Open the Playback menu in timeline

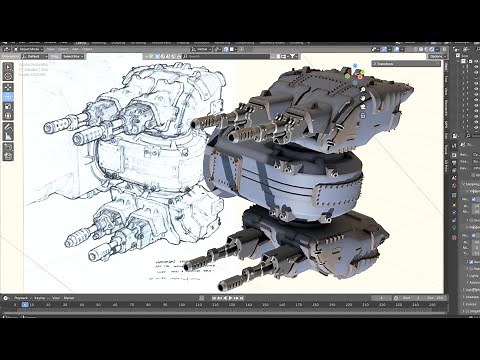point(22,298)
